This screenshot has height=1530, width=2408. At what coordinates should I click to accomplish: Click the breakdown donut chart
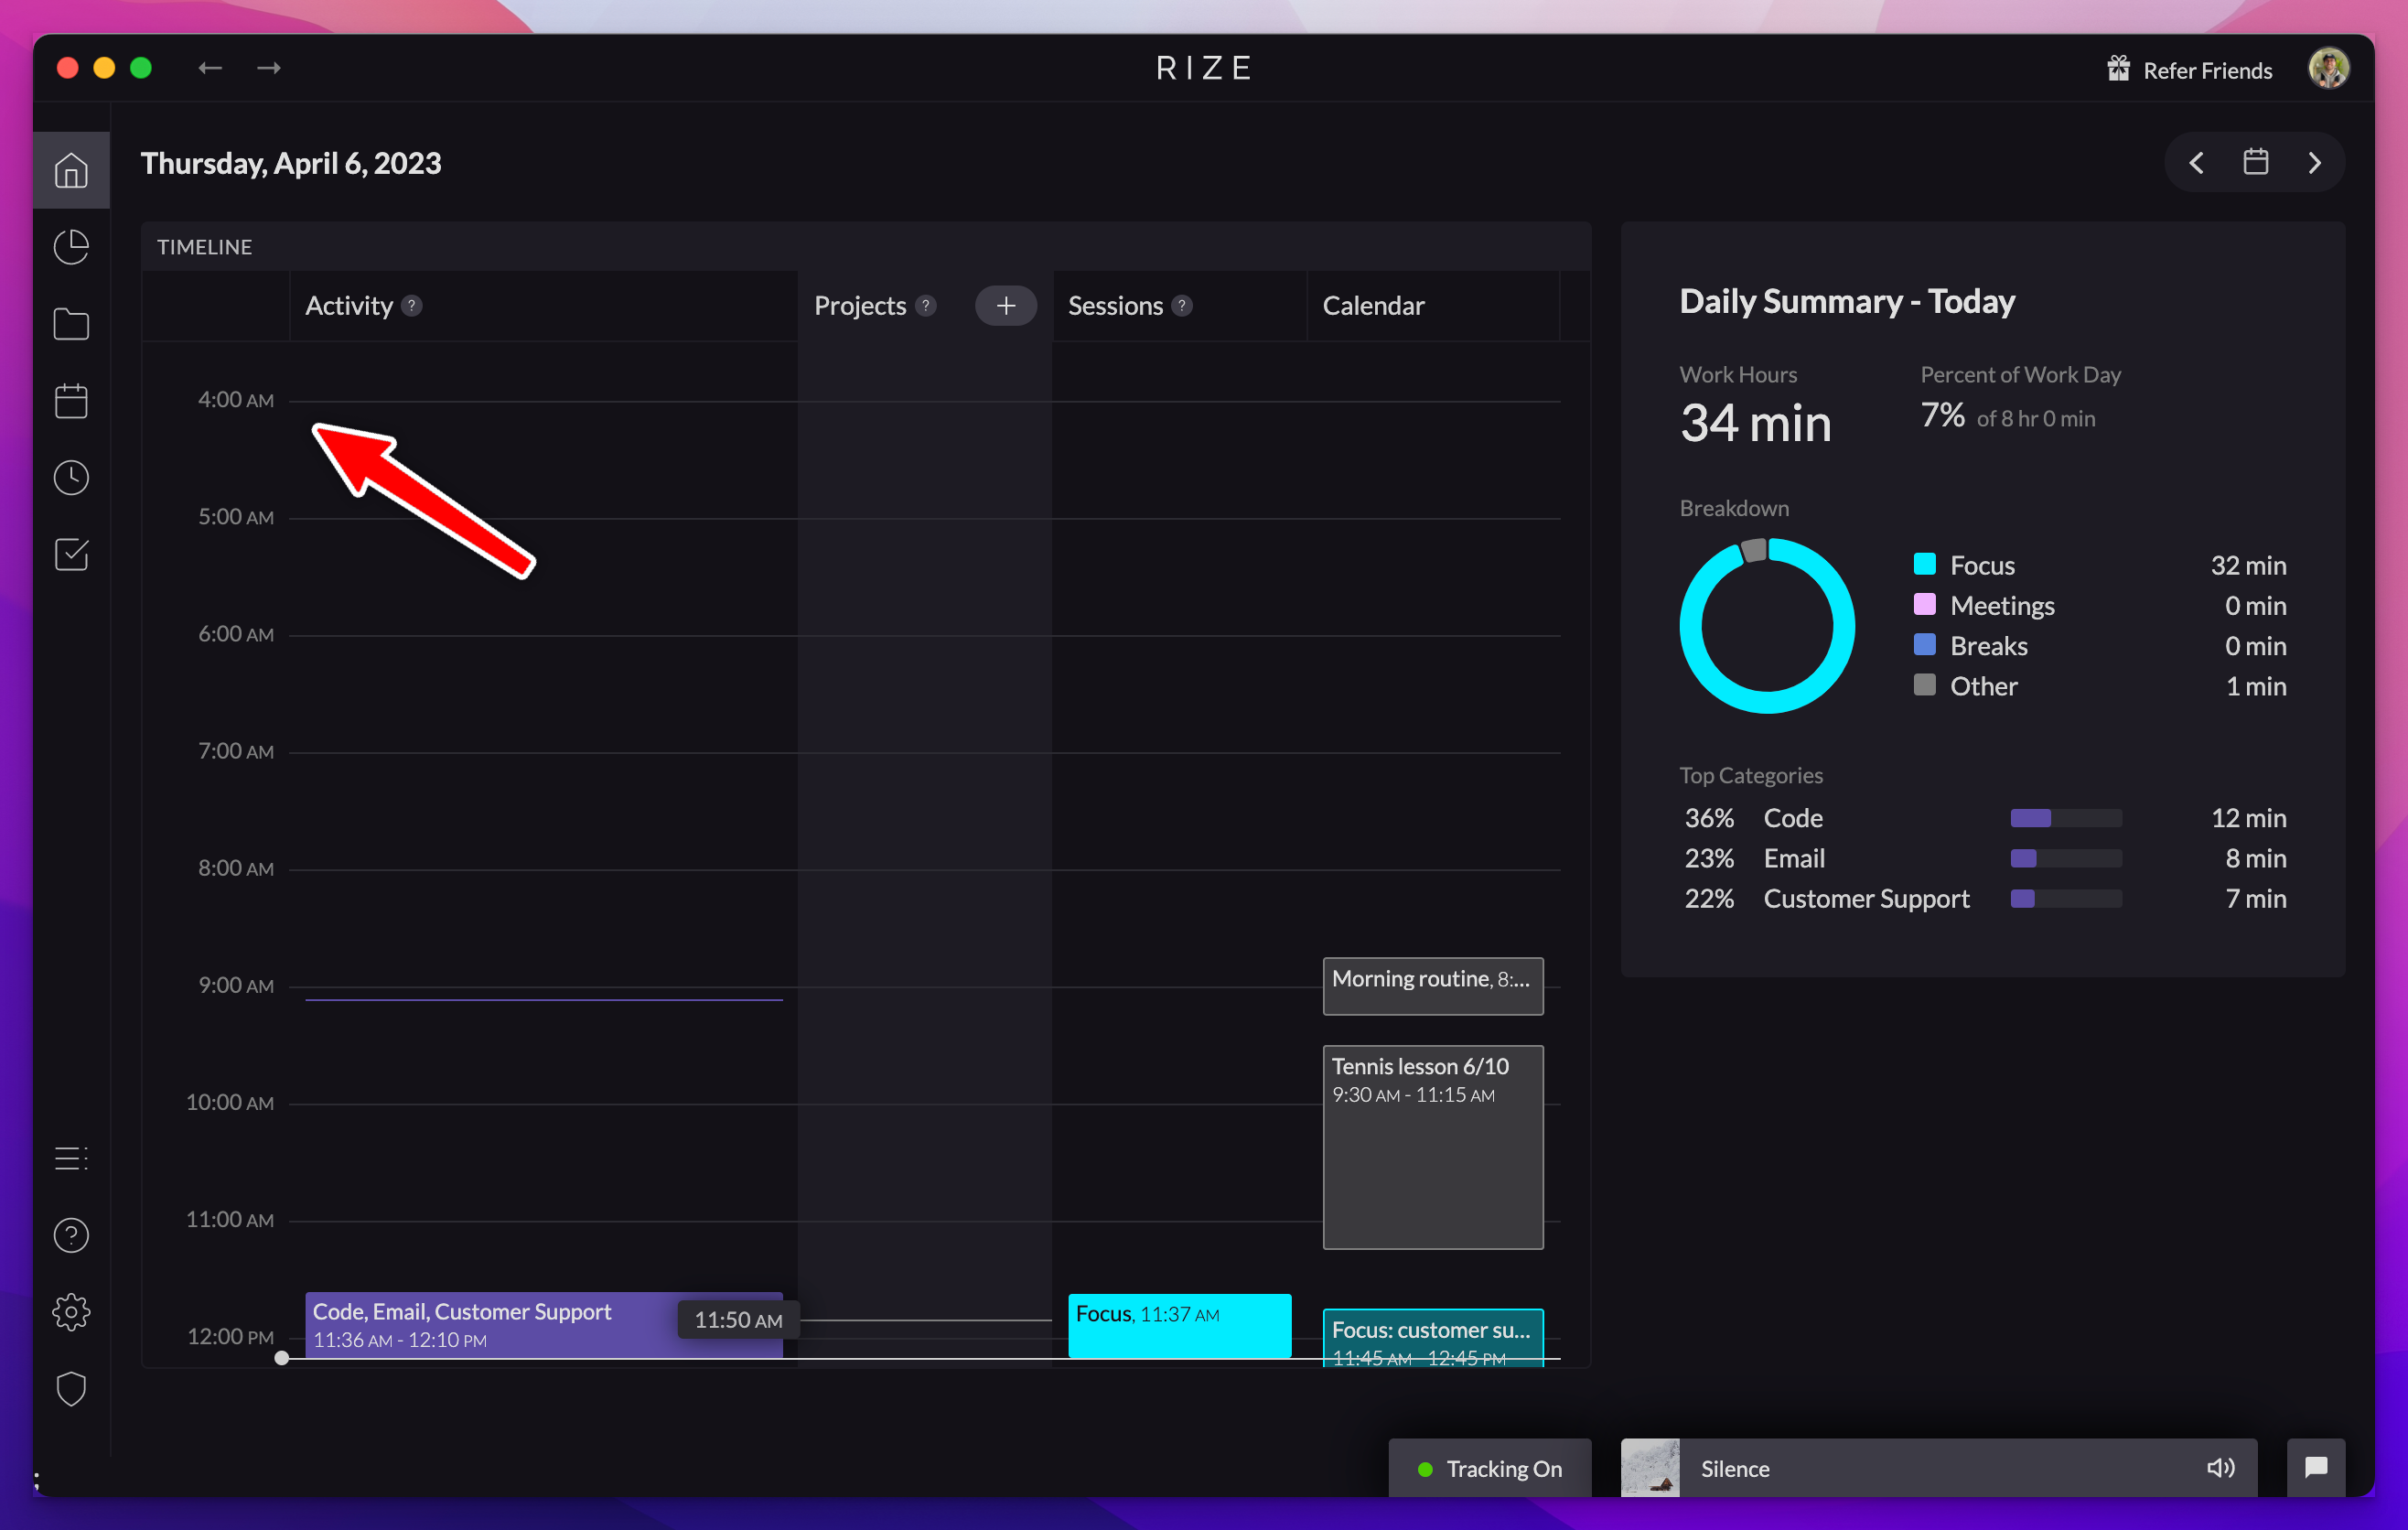coord(1767,626)
